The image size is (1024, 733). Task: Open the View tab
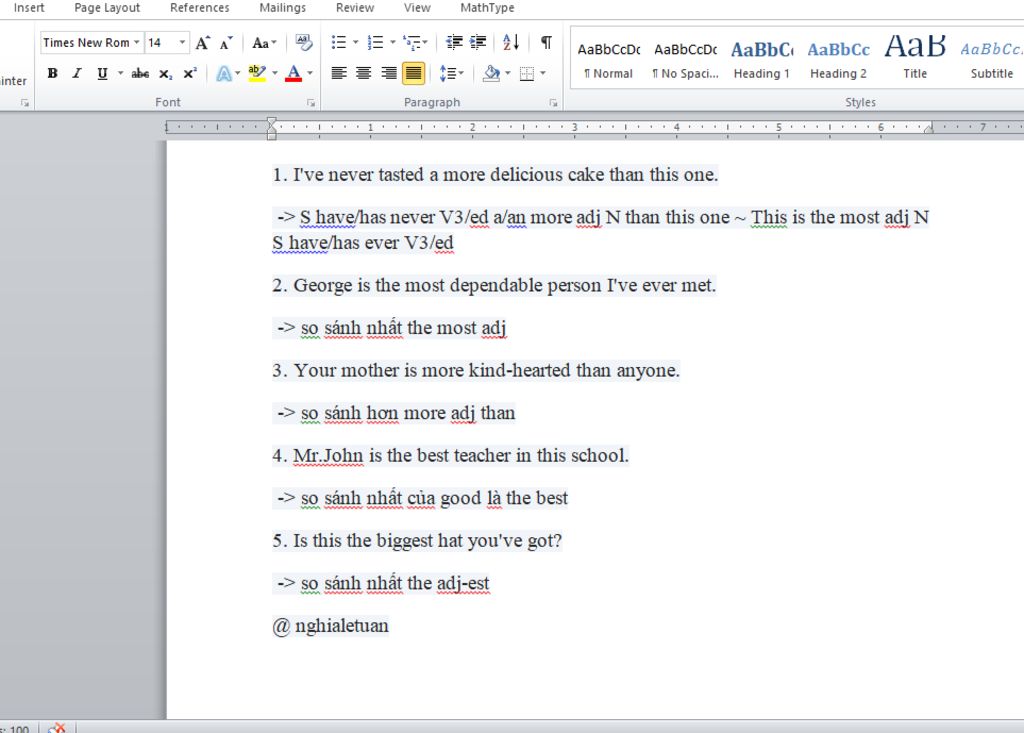coord(417,8)
